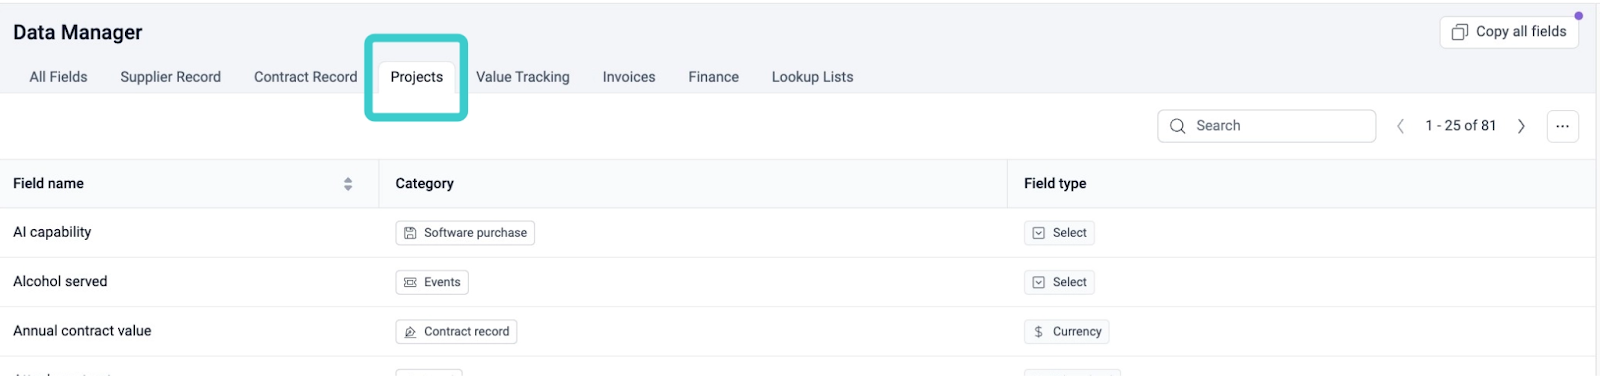The width and height of the screenshot is (1600, 376).
Task: Open the three-dots more options menu
Action: point(1562,126)
